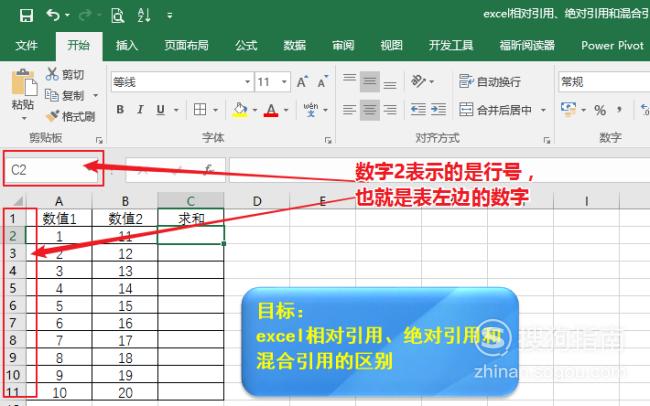Click the wén phonetic guide icon

pos(311,109)
